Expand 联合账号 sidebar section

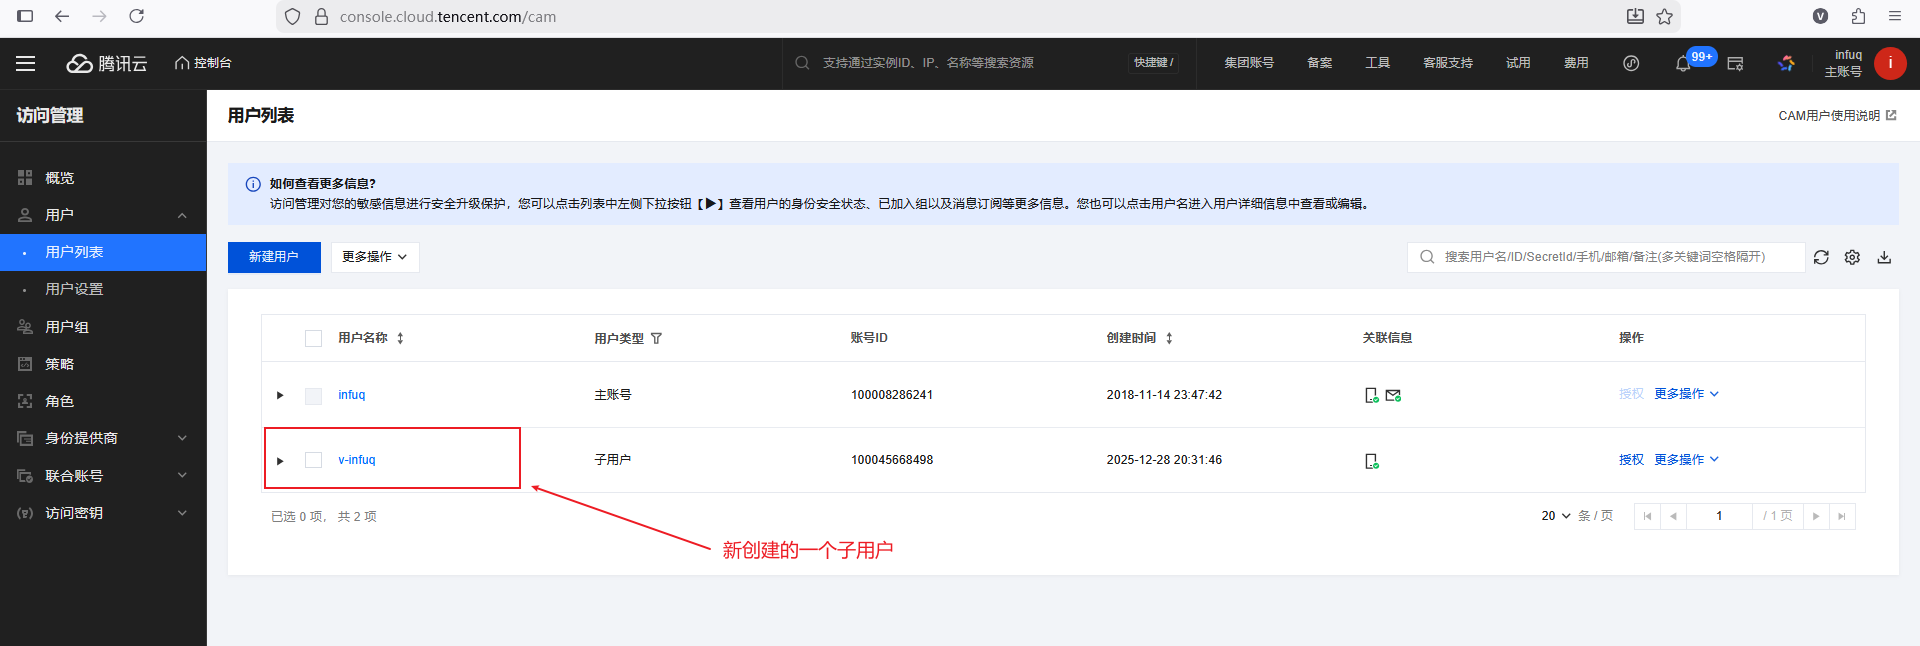click(103, 476)
